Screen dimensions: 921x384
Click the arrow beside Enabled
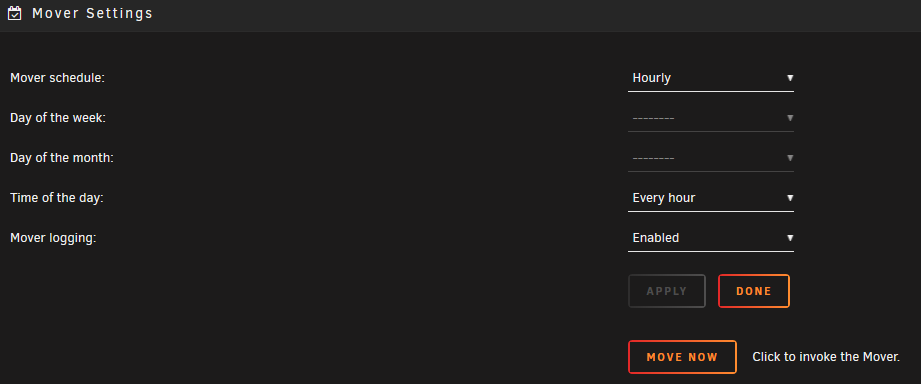(790, 238)
